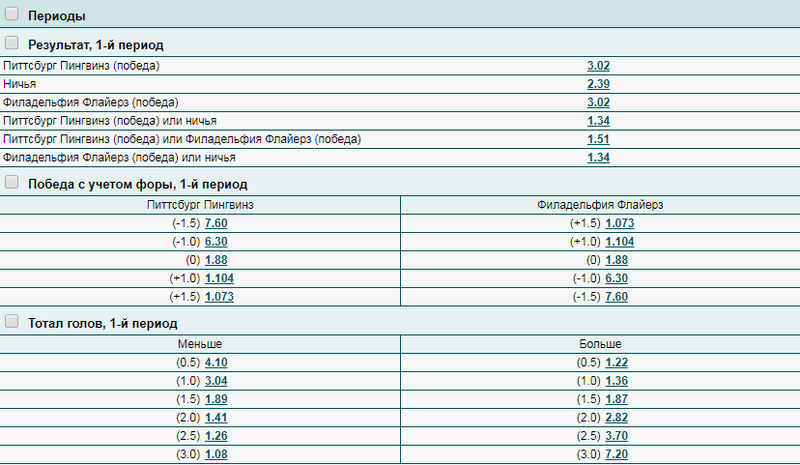Click the Больше column header
800x465 pixels.
tap(600, 345)
